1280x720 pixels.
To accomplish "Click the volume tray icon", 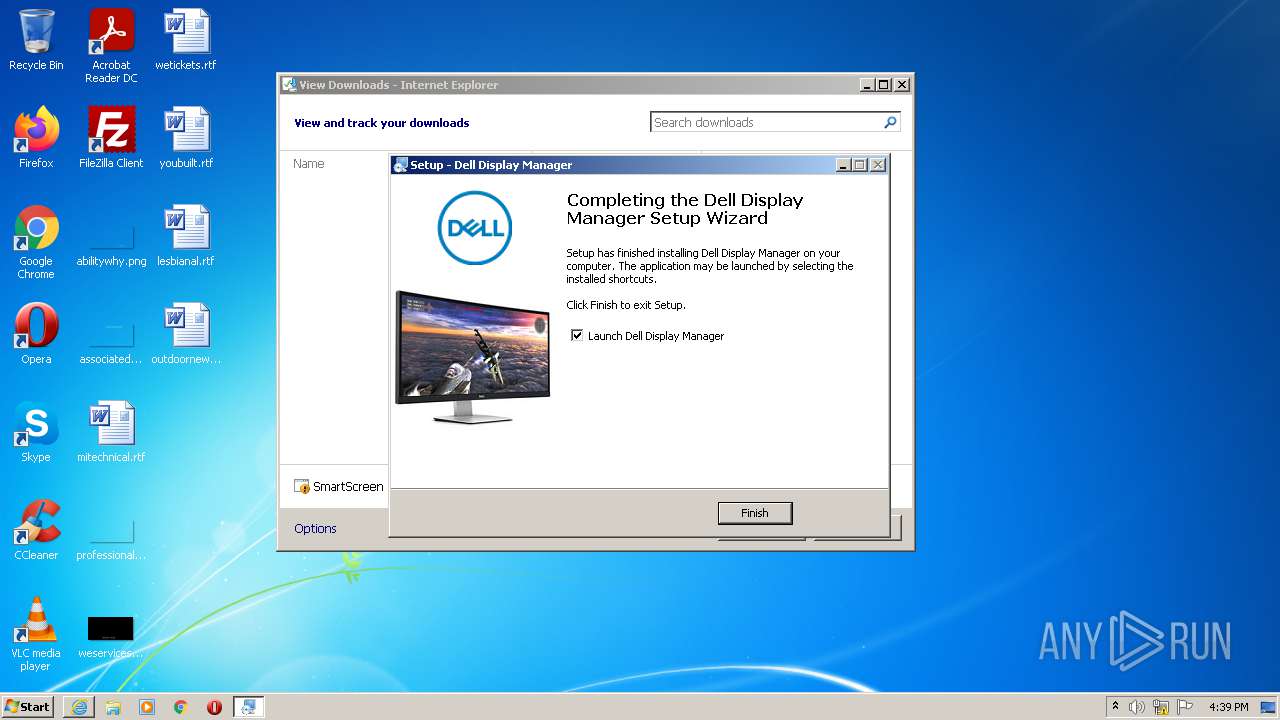I will point(1137,707).
